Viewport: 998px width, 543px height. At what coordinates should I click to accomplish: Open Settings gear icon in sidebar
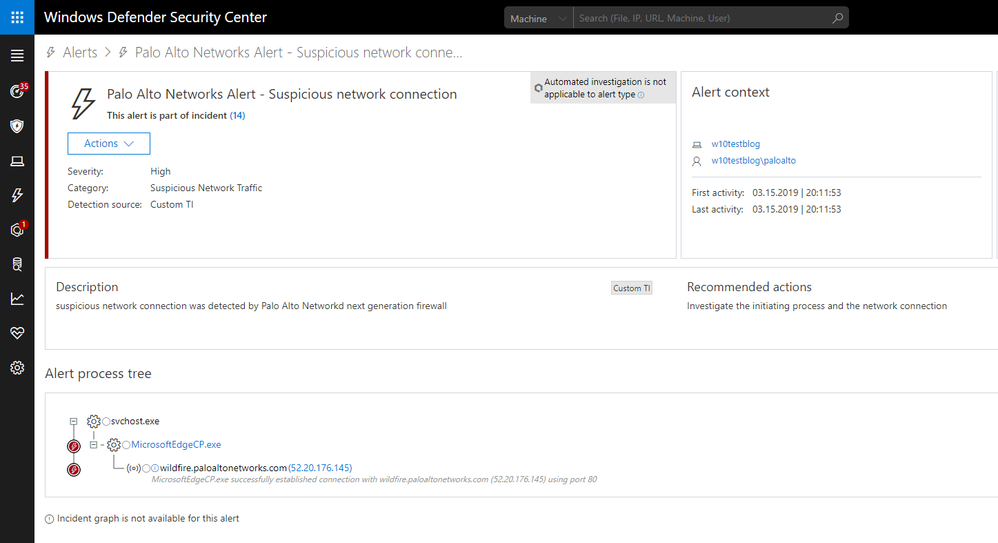tap(17, 368)
